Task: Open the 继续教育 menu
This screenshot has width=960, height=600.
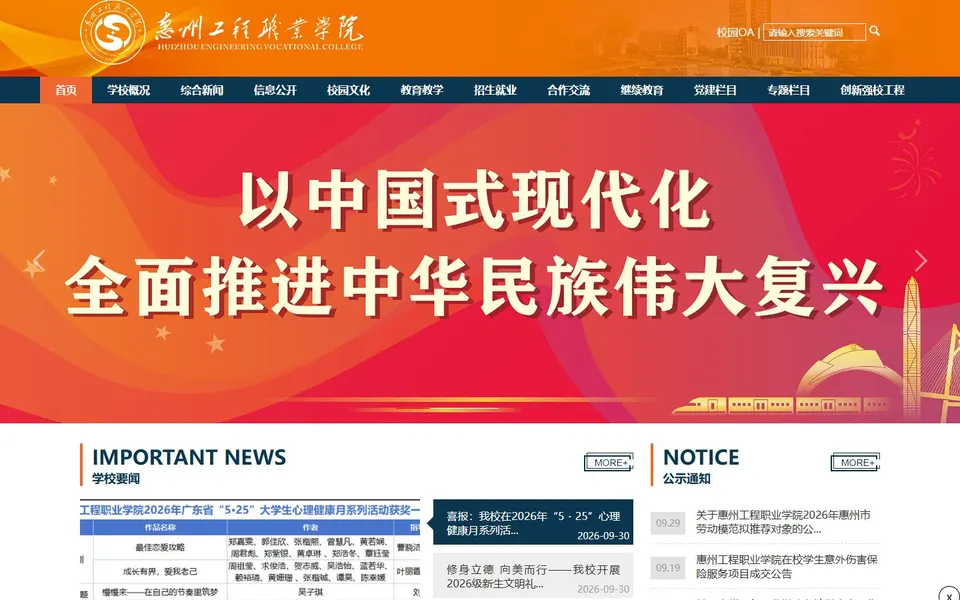Action: tap(642, 90)
